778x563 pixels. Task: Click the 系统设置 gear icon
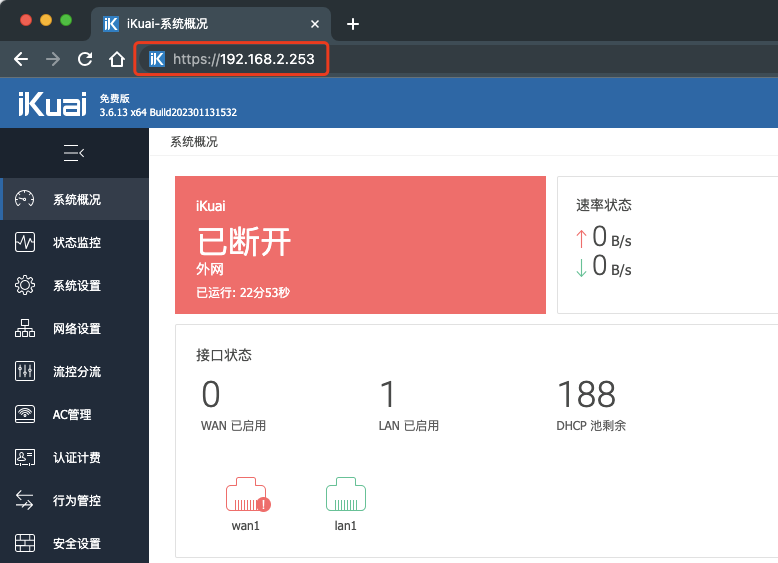pos(25,285)
